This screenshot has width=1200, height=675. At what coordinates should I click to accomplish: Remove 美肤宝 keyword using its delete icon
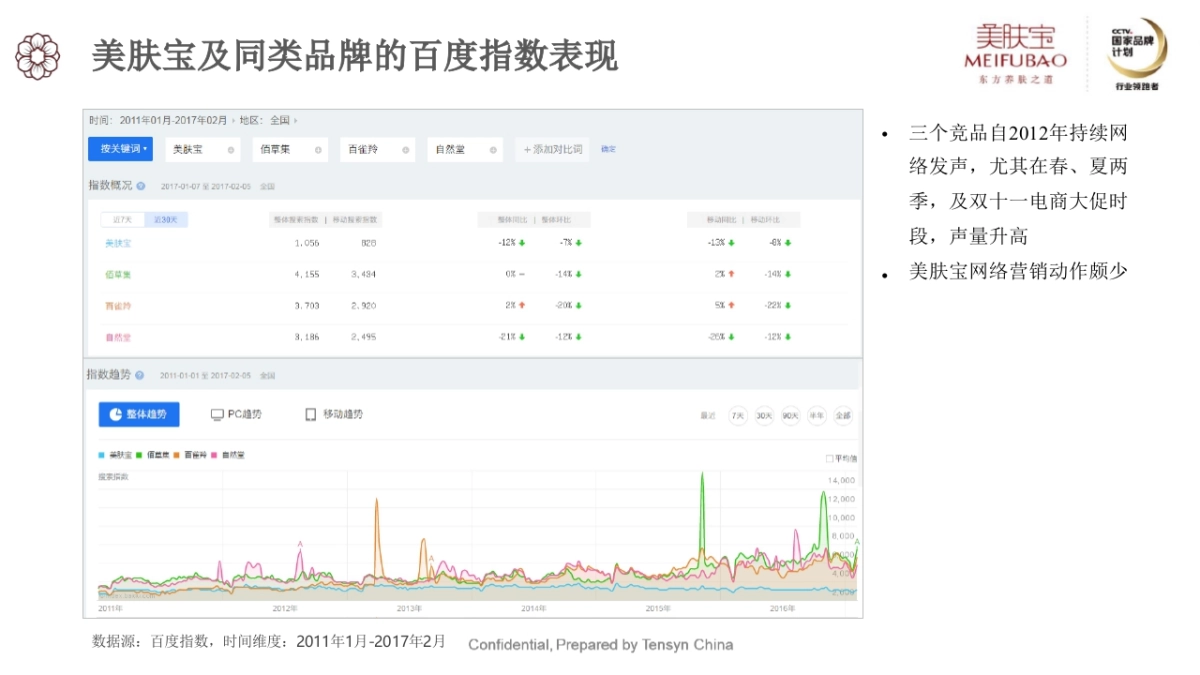click(231, 150)
